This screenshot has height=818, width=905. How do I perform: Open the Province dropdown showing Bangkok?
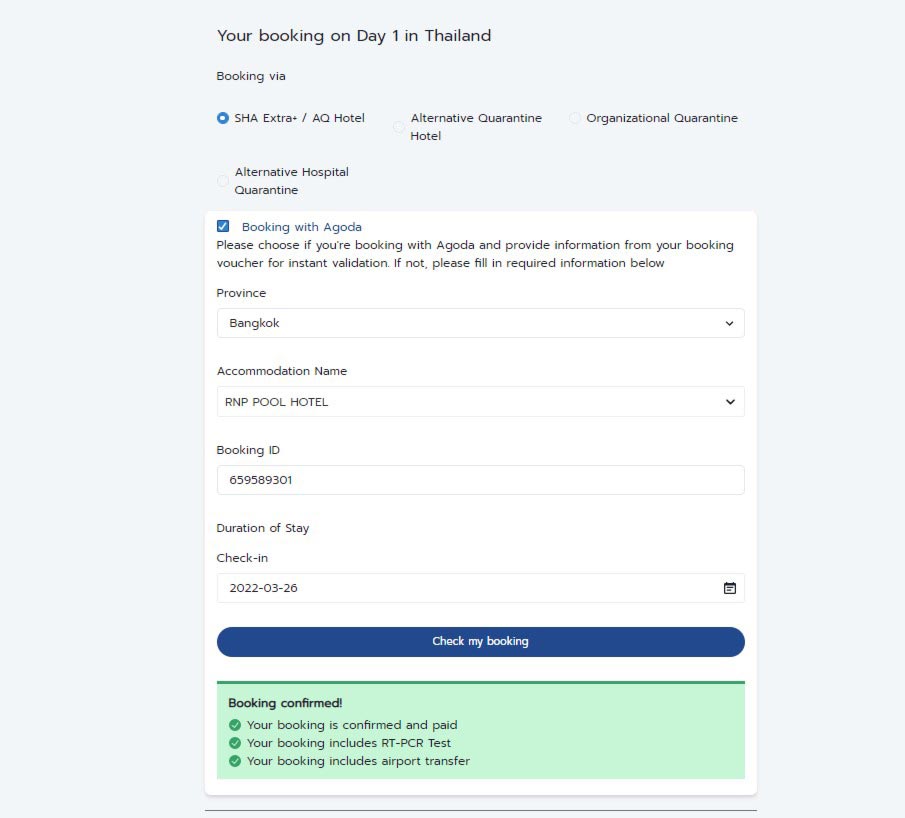[x=480, y=323]
